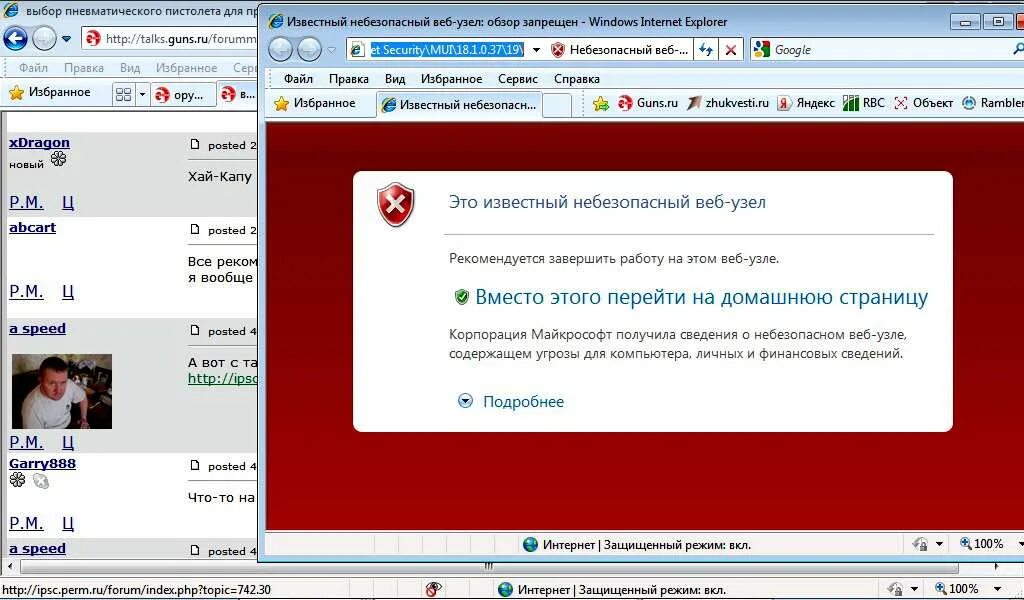Viewport: 1024px width, 600px height.
Task: Open the Файл menu in the guns.ru window
Action: (33, 68)
